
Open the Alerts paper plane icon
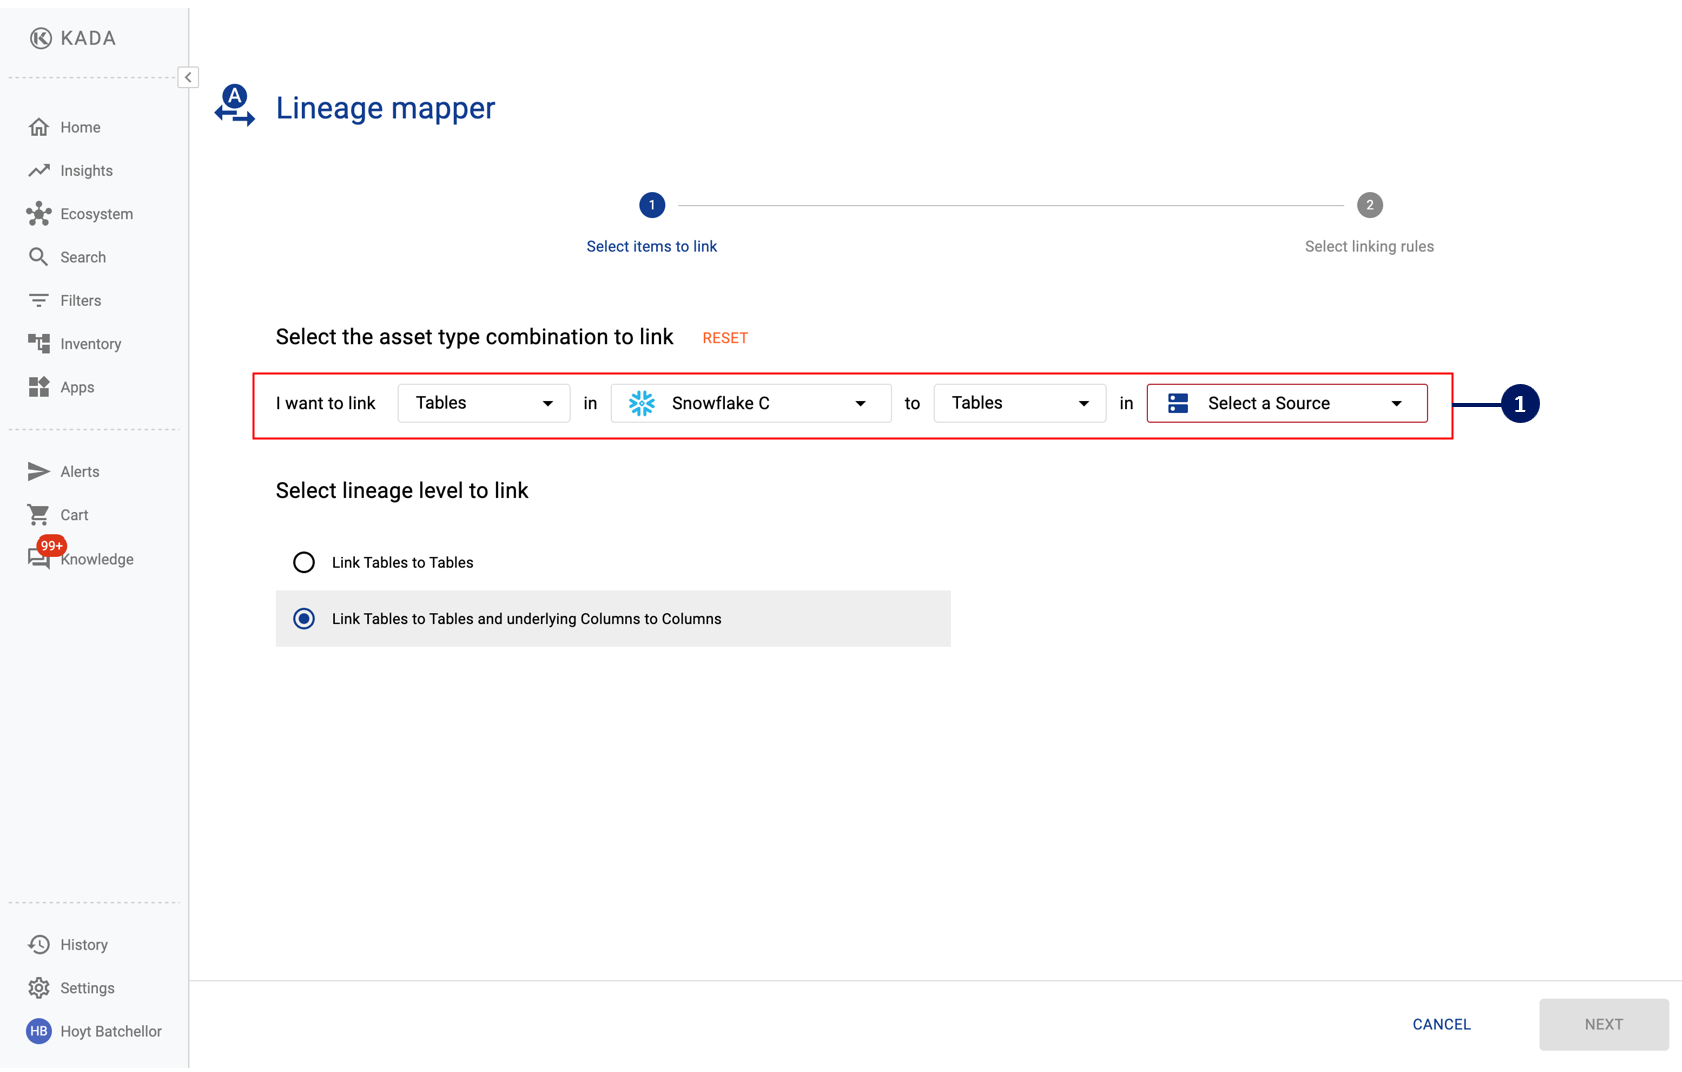point(39,472)
